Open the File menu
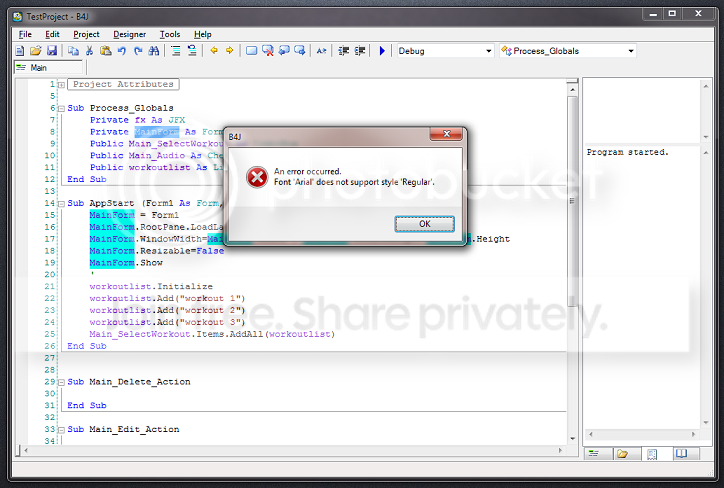The width and height of the screenshot is (724, 488). coord(25,34)
